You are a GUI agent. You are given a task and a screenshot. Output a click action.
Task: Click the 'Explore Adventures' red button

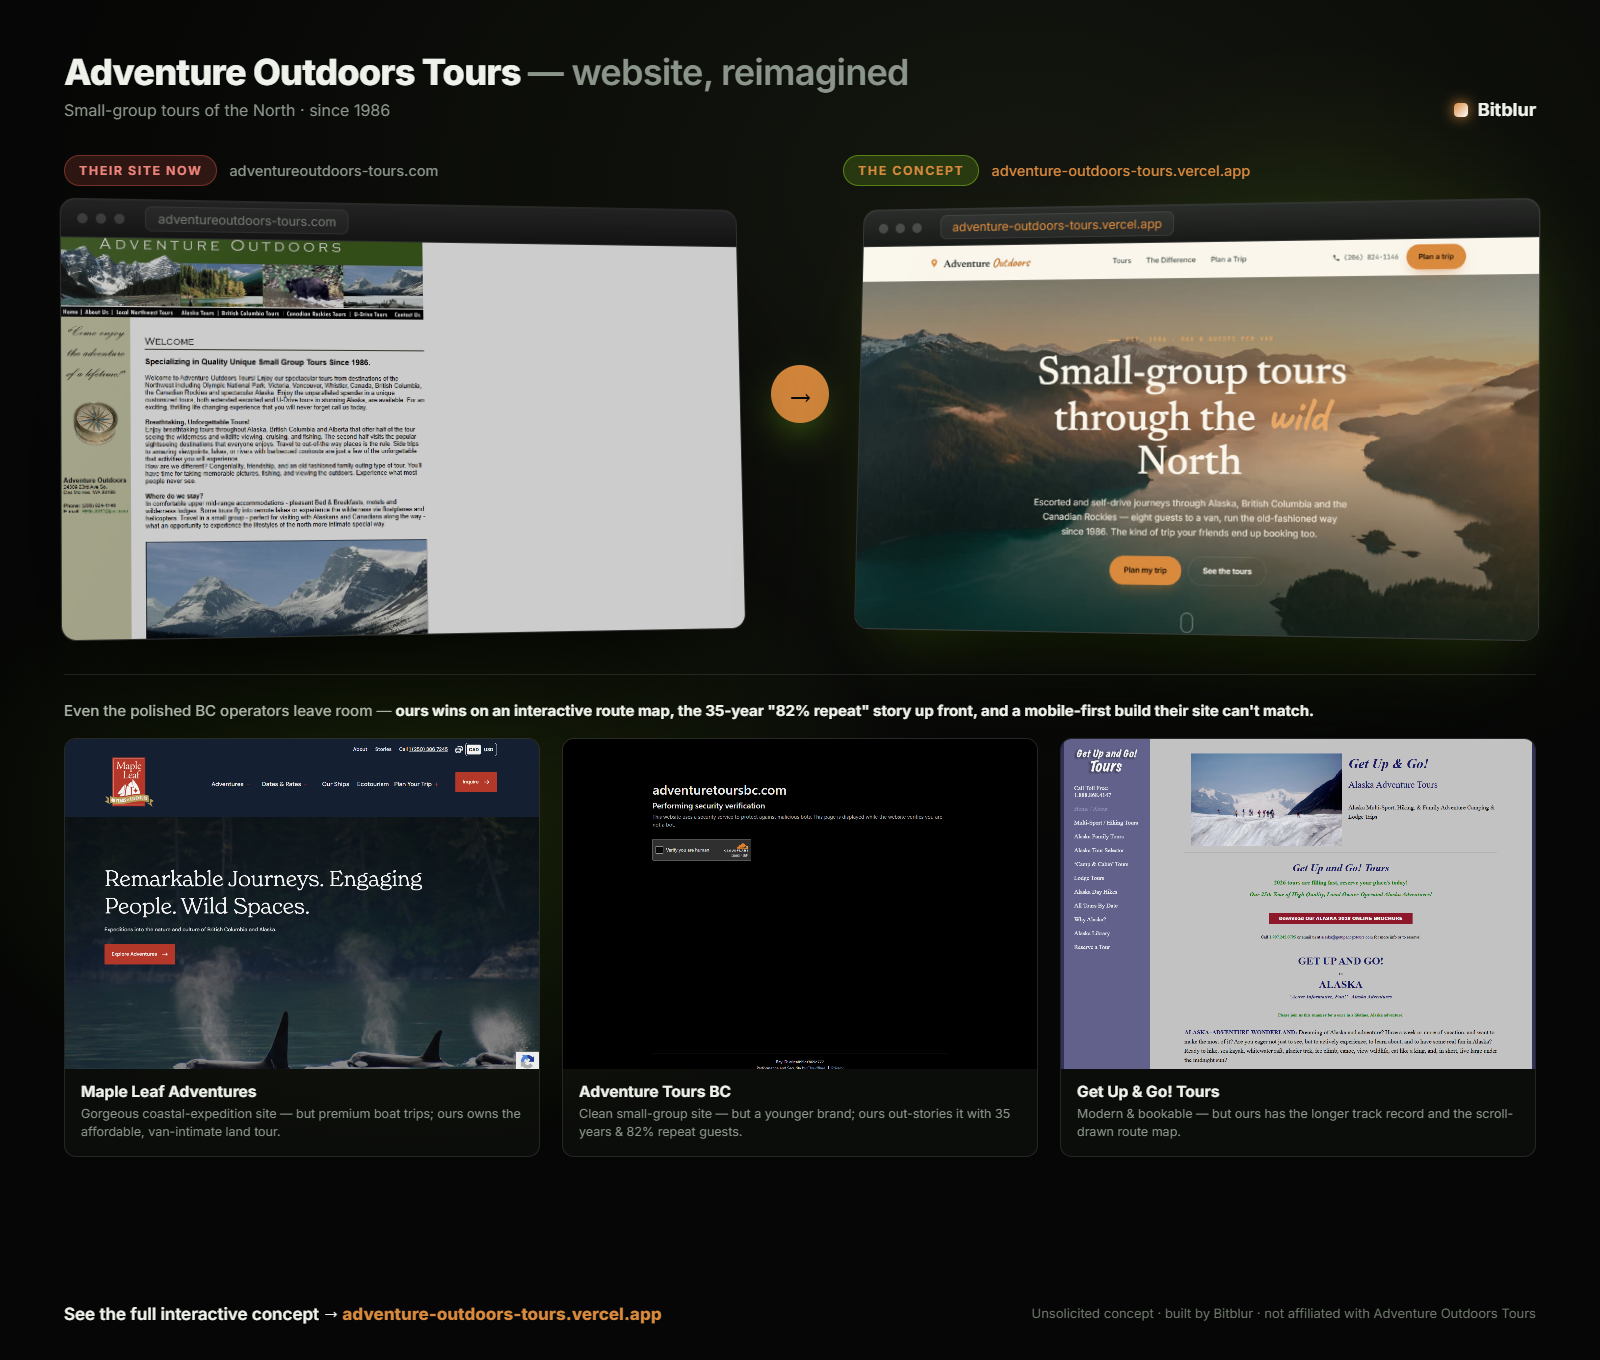(x=139, y=954)
